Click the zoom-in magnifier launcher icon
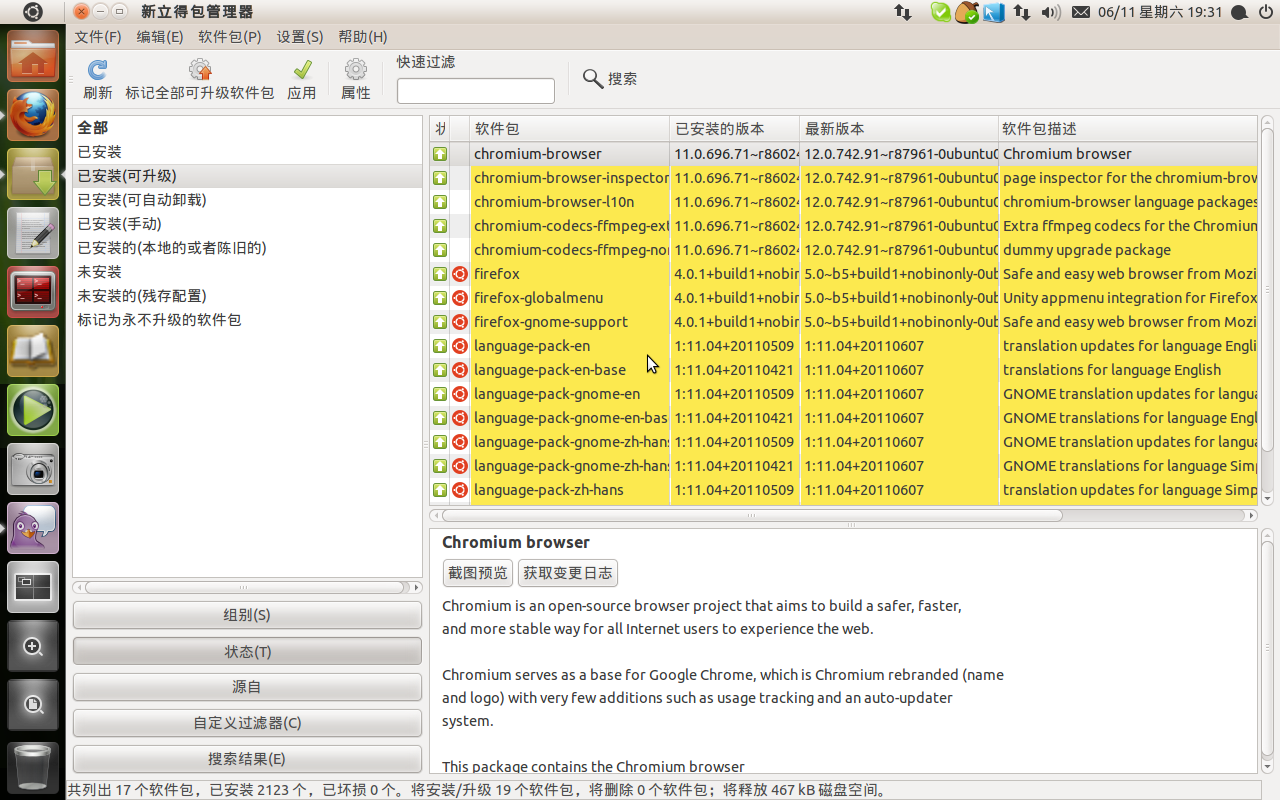The image size is (1280, 800). tap(33, 646)
